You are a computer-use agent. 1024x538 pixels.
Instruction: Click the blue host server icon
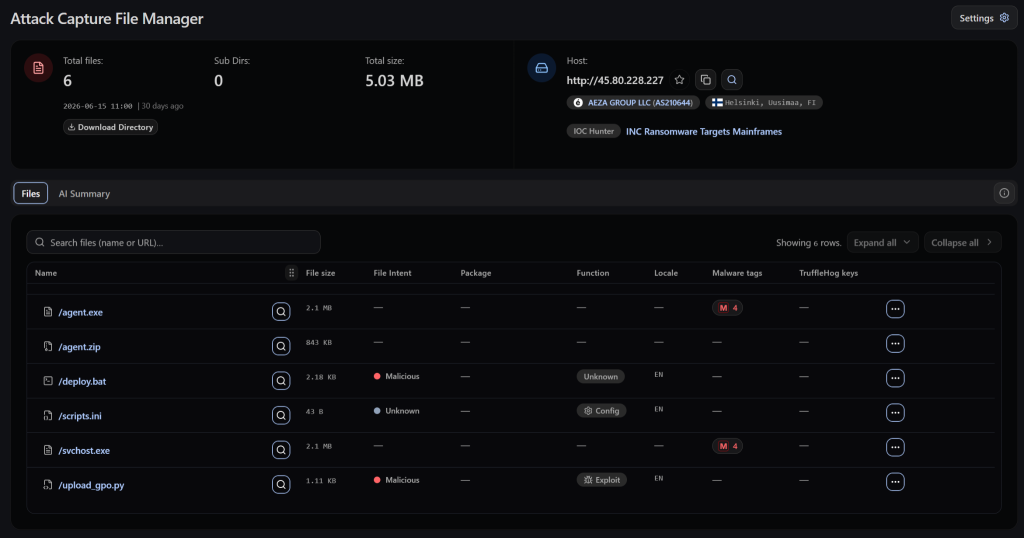click(x=541, y=68)
